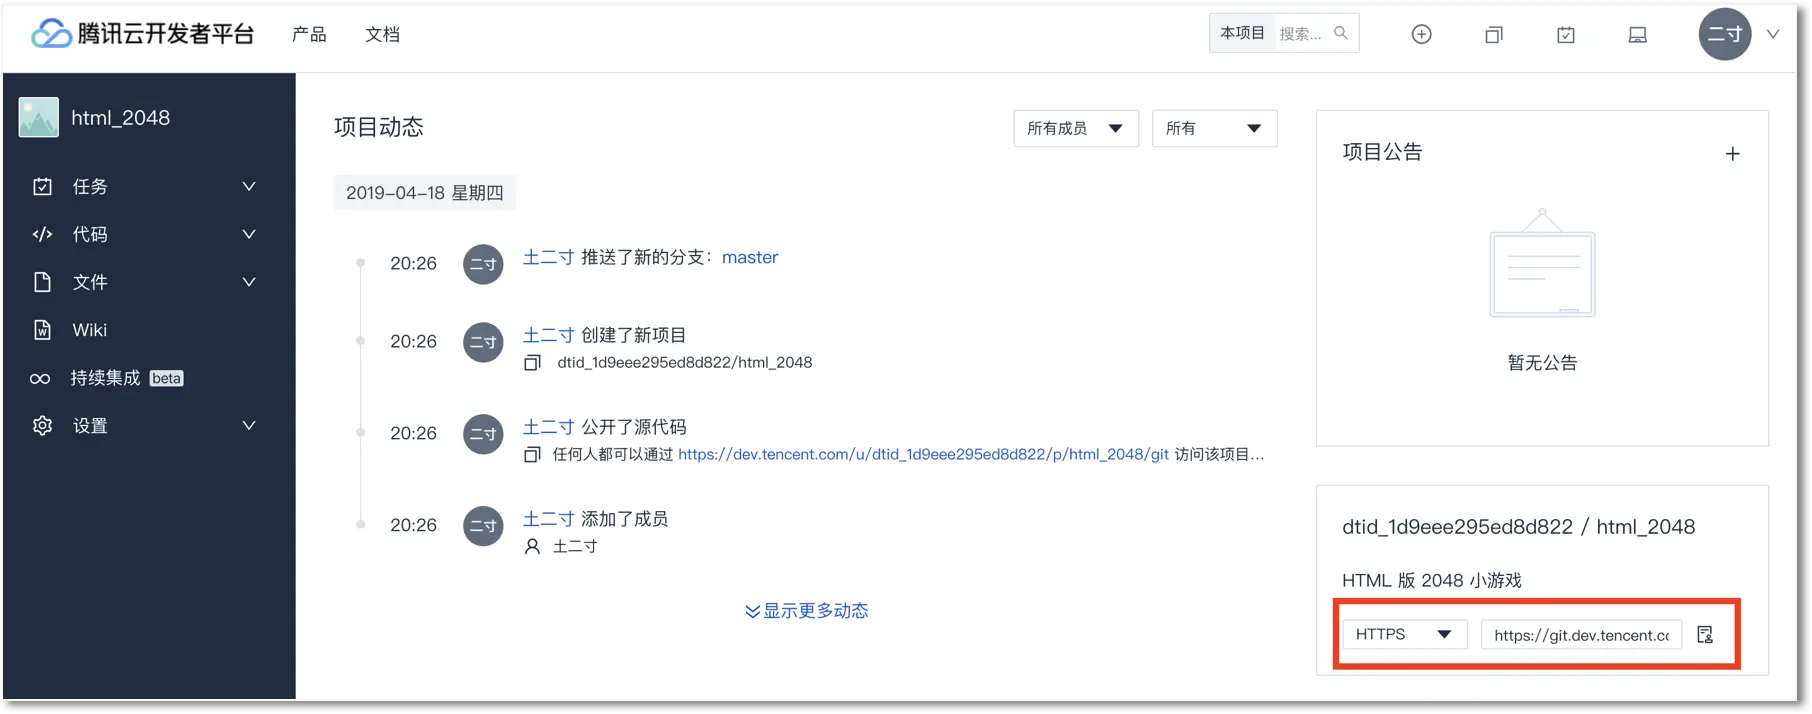Open 土二寸 link in branch push activity
This screenshot has height=714, width=1812.
pyautogui.click(x=549, y=257)
